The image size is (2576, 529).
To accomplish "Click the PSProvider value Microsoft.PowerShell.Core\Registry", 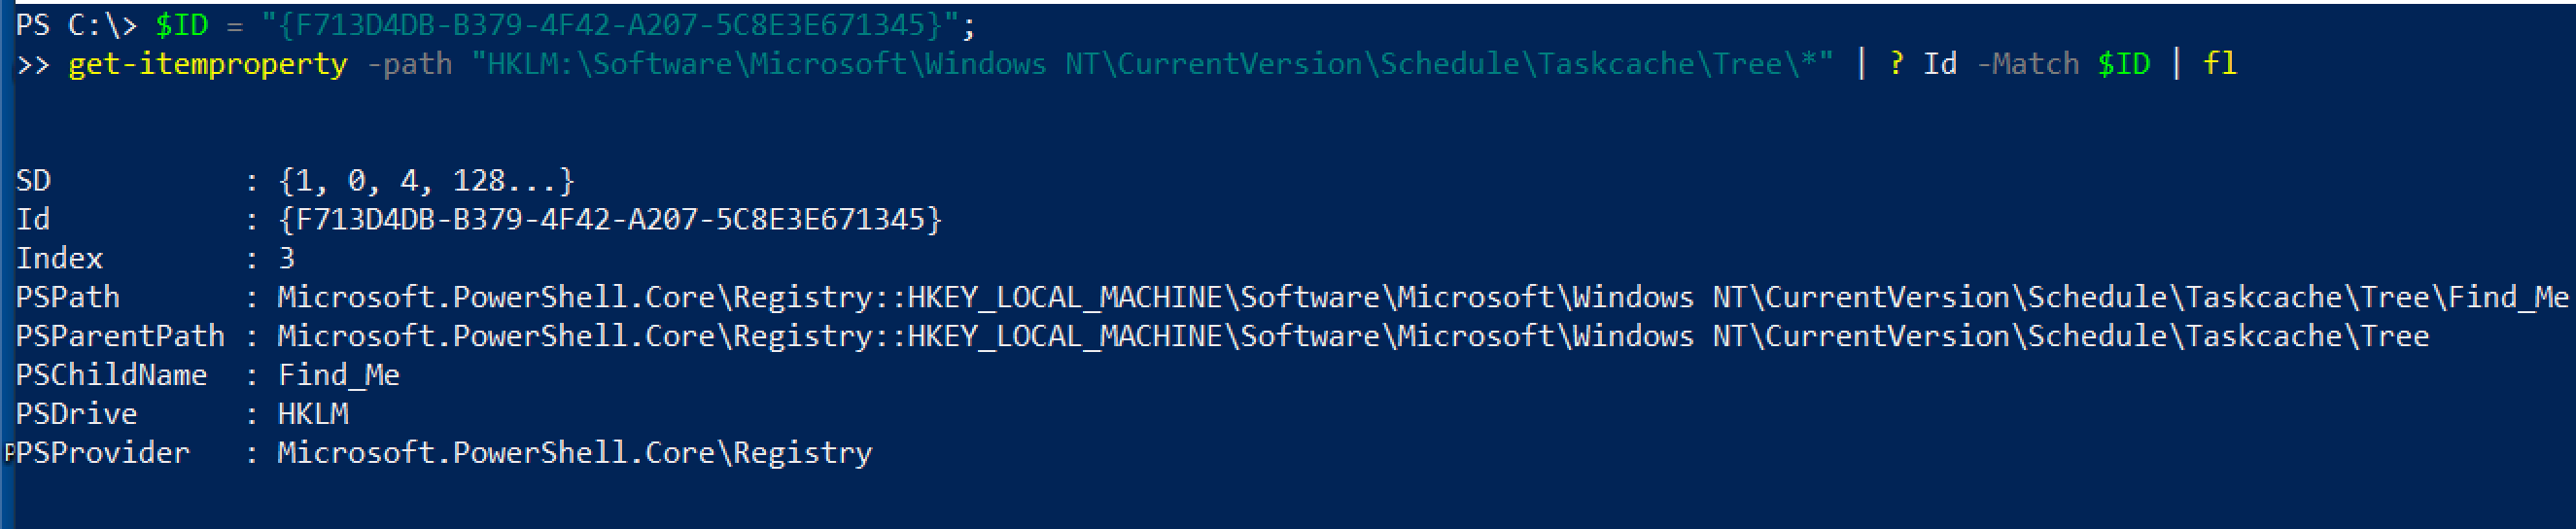I will (x=574, y=454).
